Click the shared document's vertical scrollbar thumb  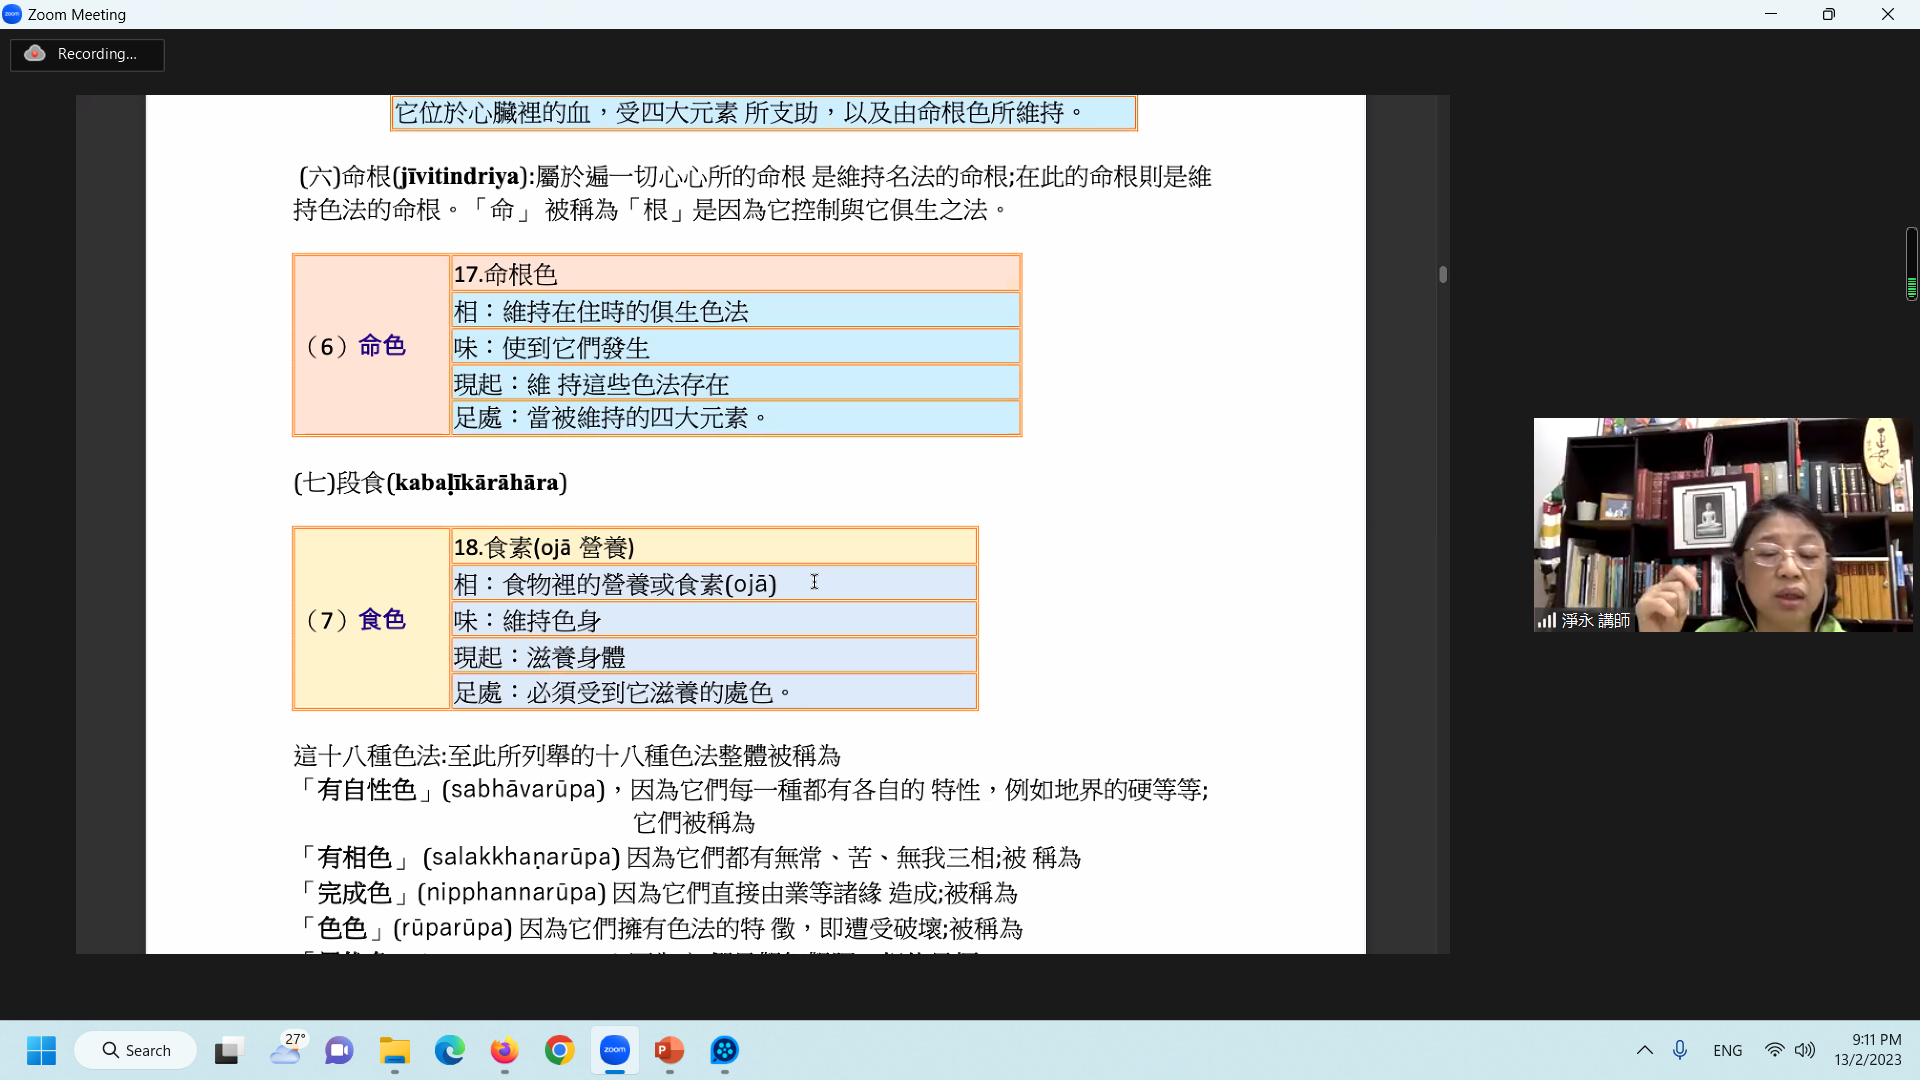[1443, 274]
